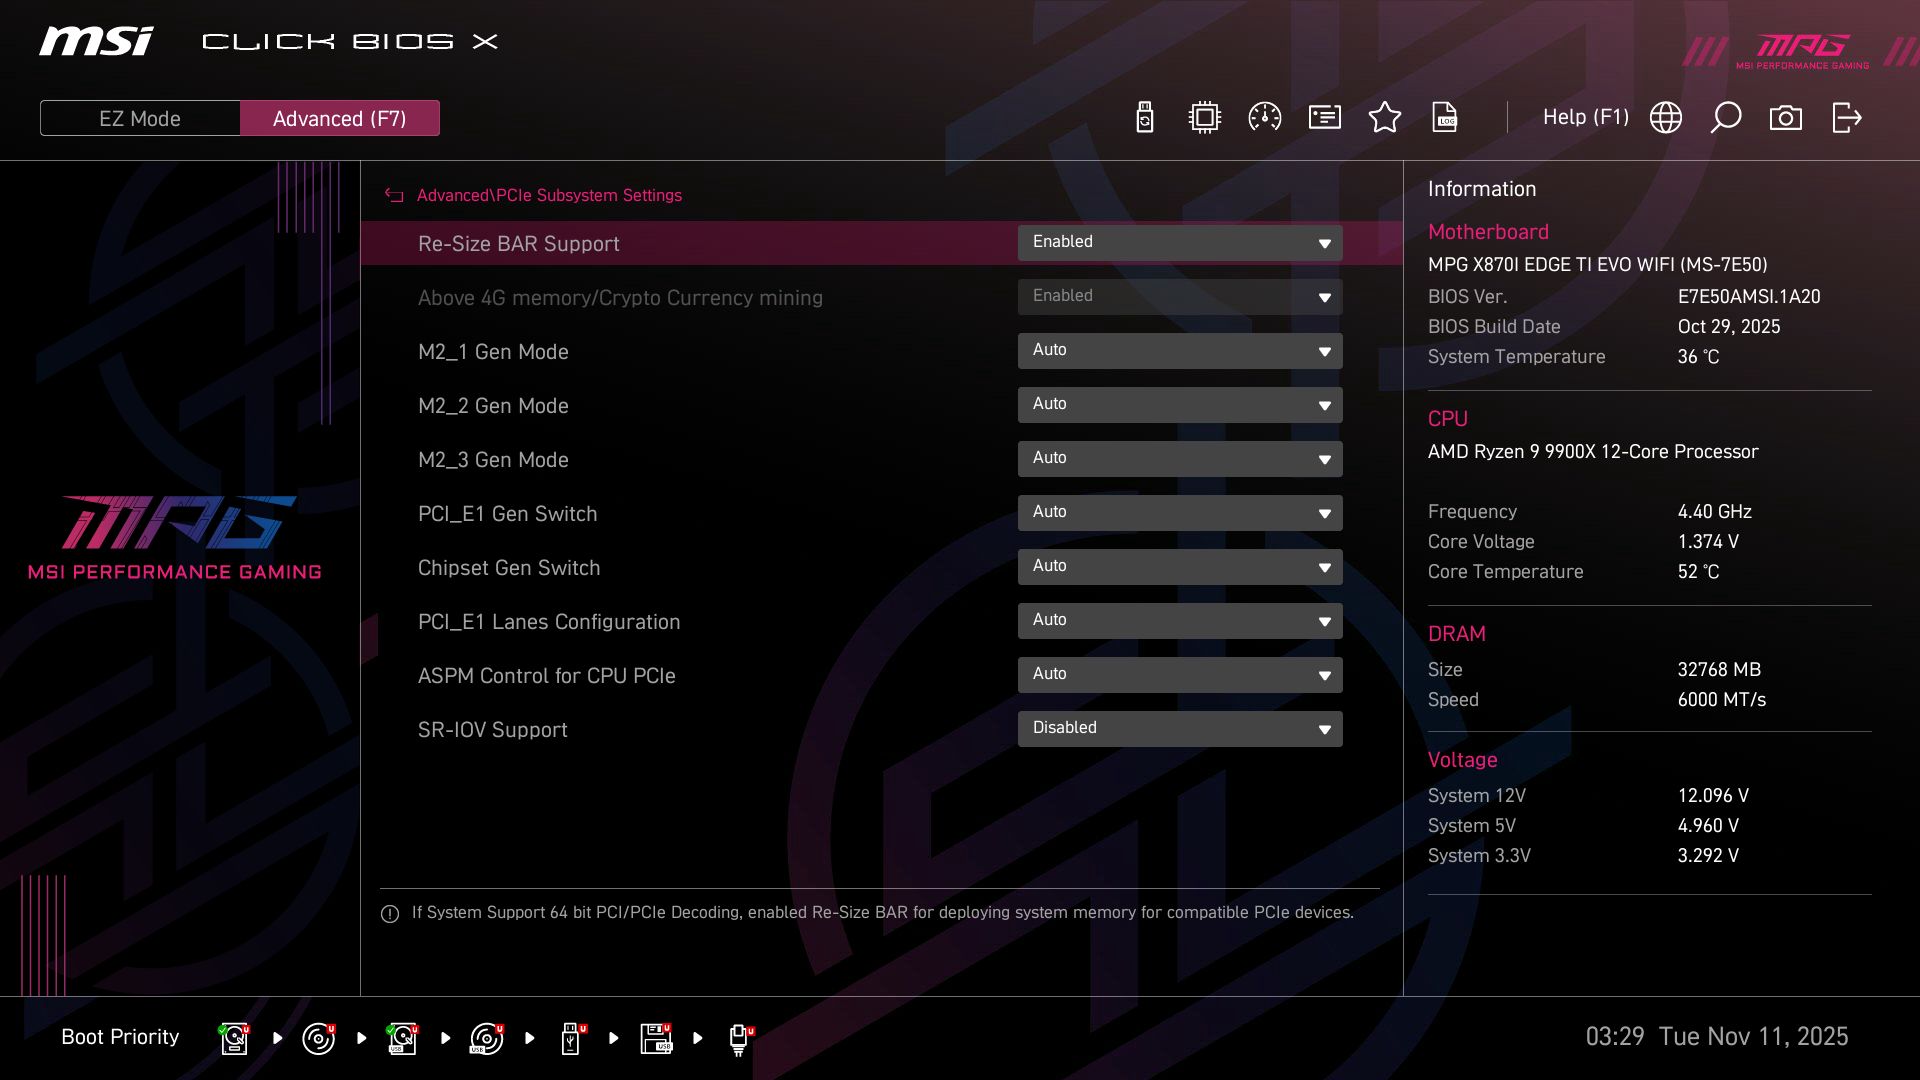Change ASPM Control for CPU PCIe setting
The height and width of the screenshot is (1080, 1920).
click(1180, 674)
